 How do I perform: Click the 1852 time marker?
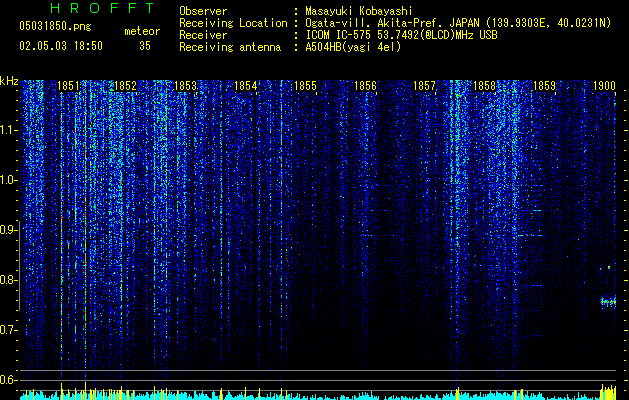point(126,86)
